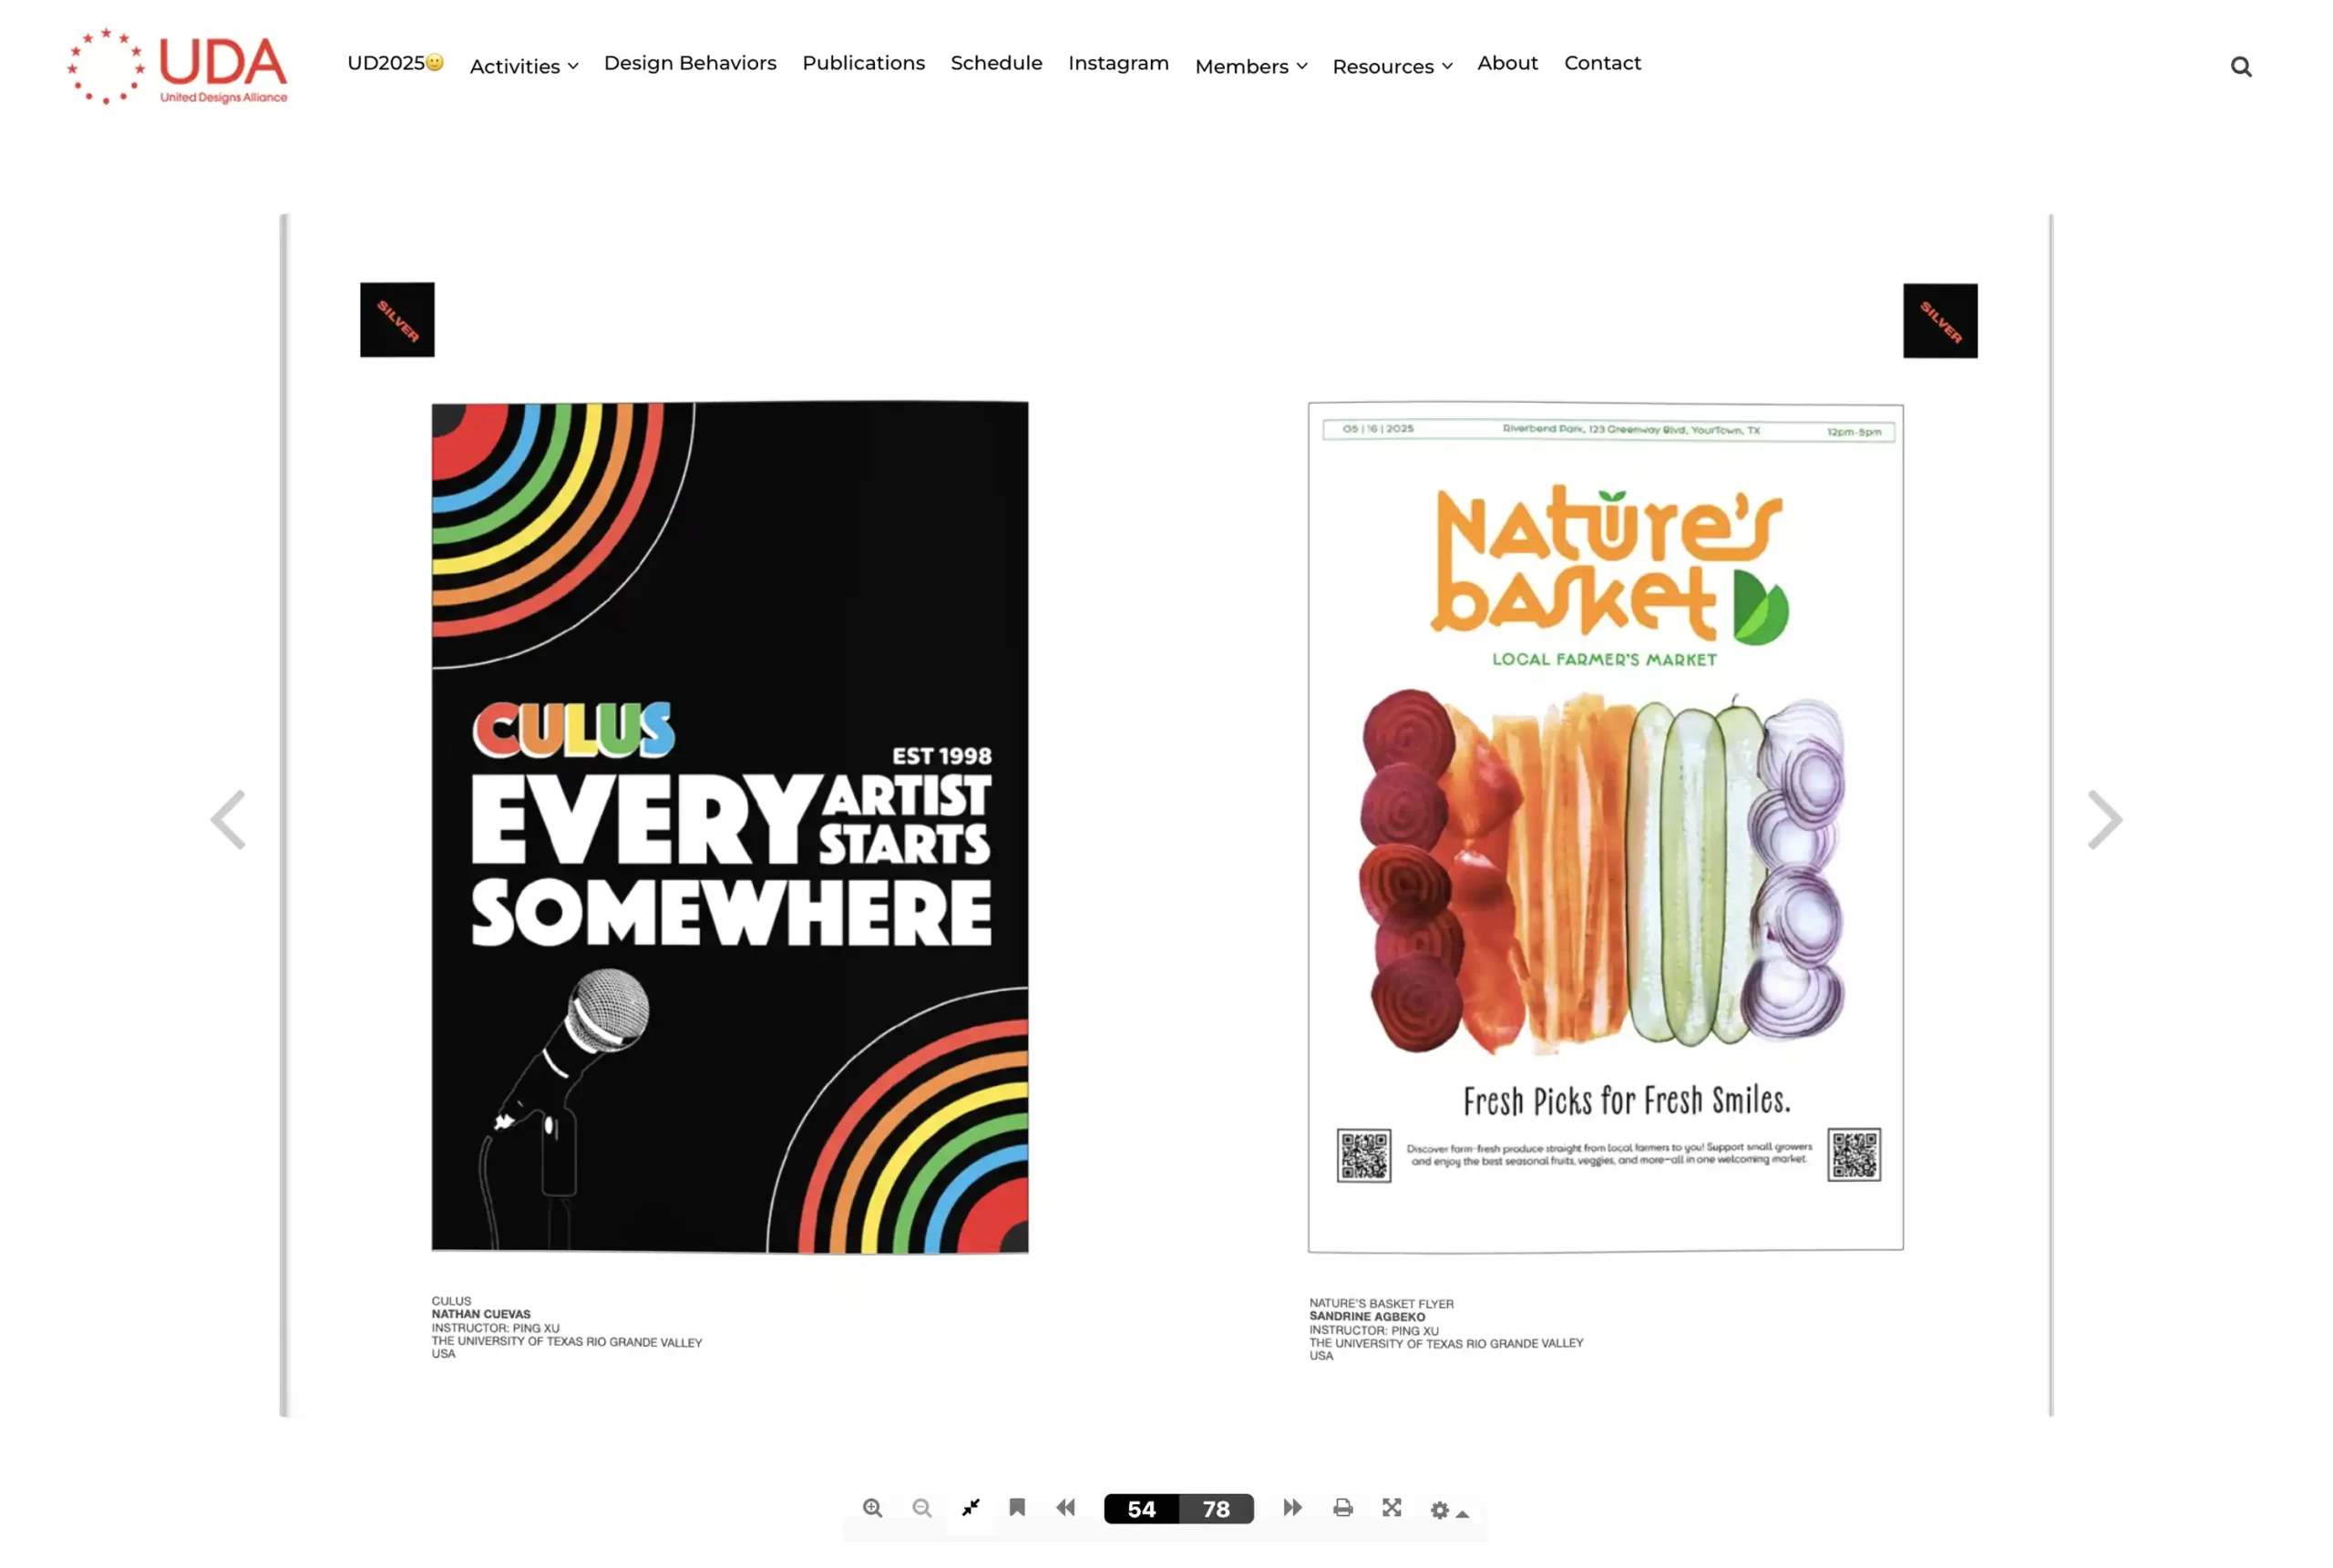Jump to the last flipbook page
Screen dimensions: 2333x1568
1292,1508
